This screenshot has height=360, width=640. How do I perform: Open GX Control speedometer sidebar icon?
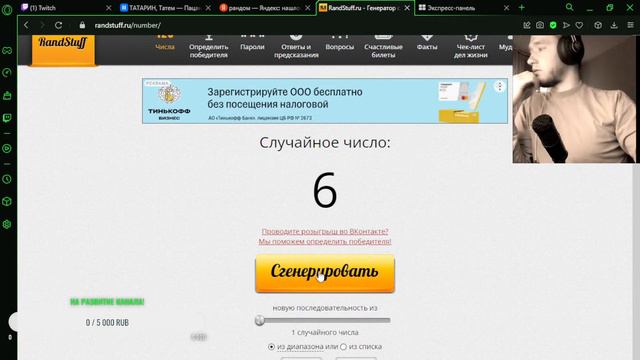click(7, 73)
